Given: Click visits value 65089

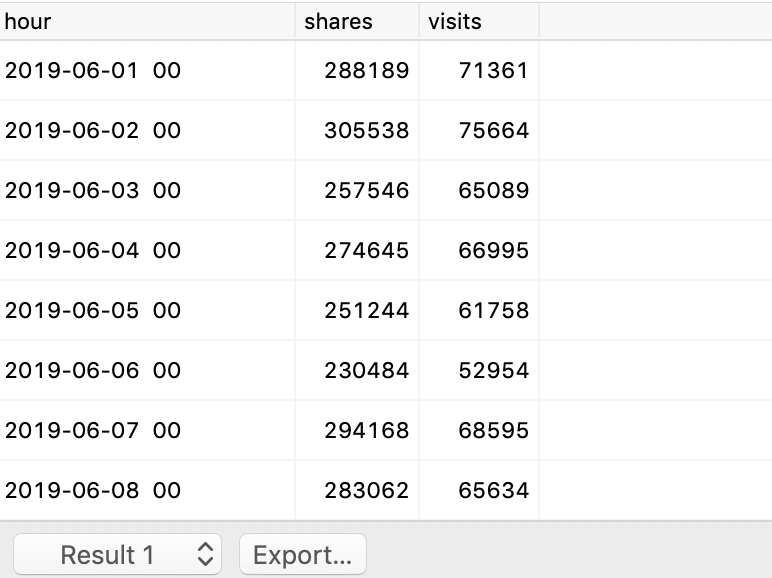Looking at the screenshot, I should pyautogui.click(x=493, y=191).
